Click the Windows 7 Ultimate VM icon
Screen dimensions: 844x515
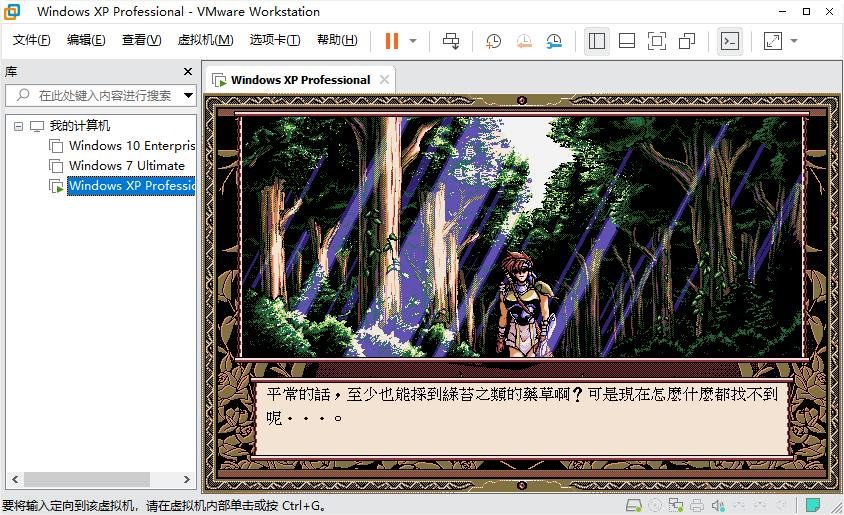(x=56, y=166)
